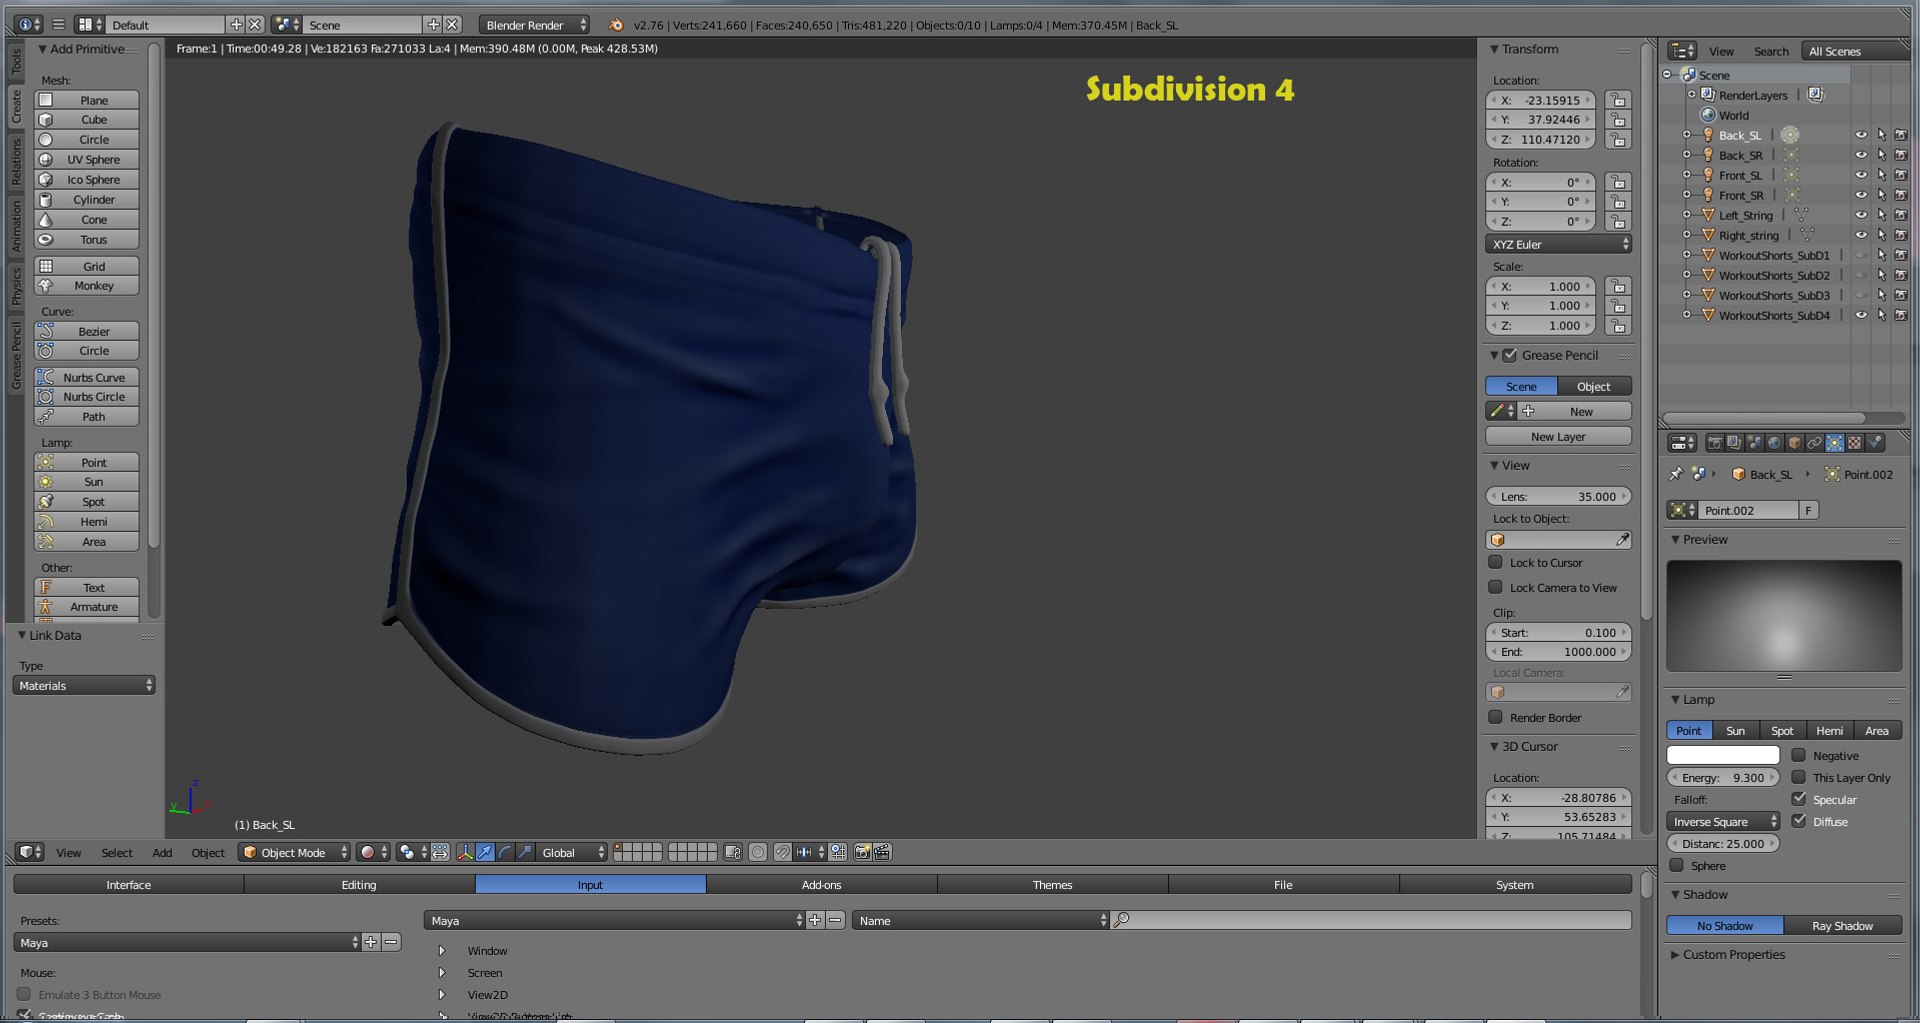Add a Bezier curve
The image size is (1920, 1023).
tap(86, 332)
